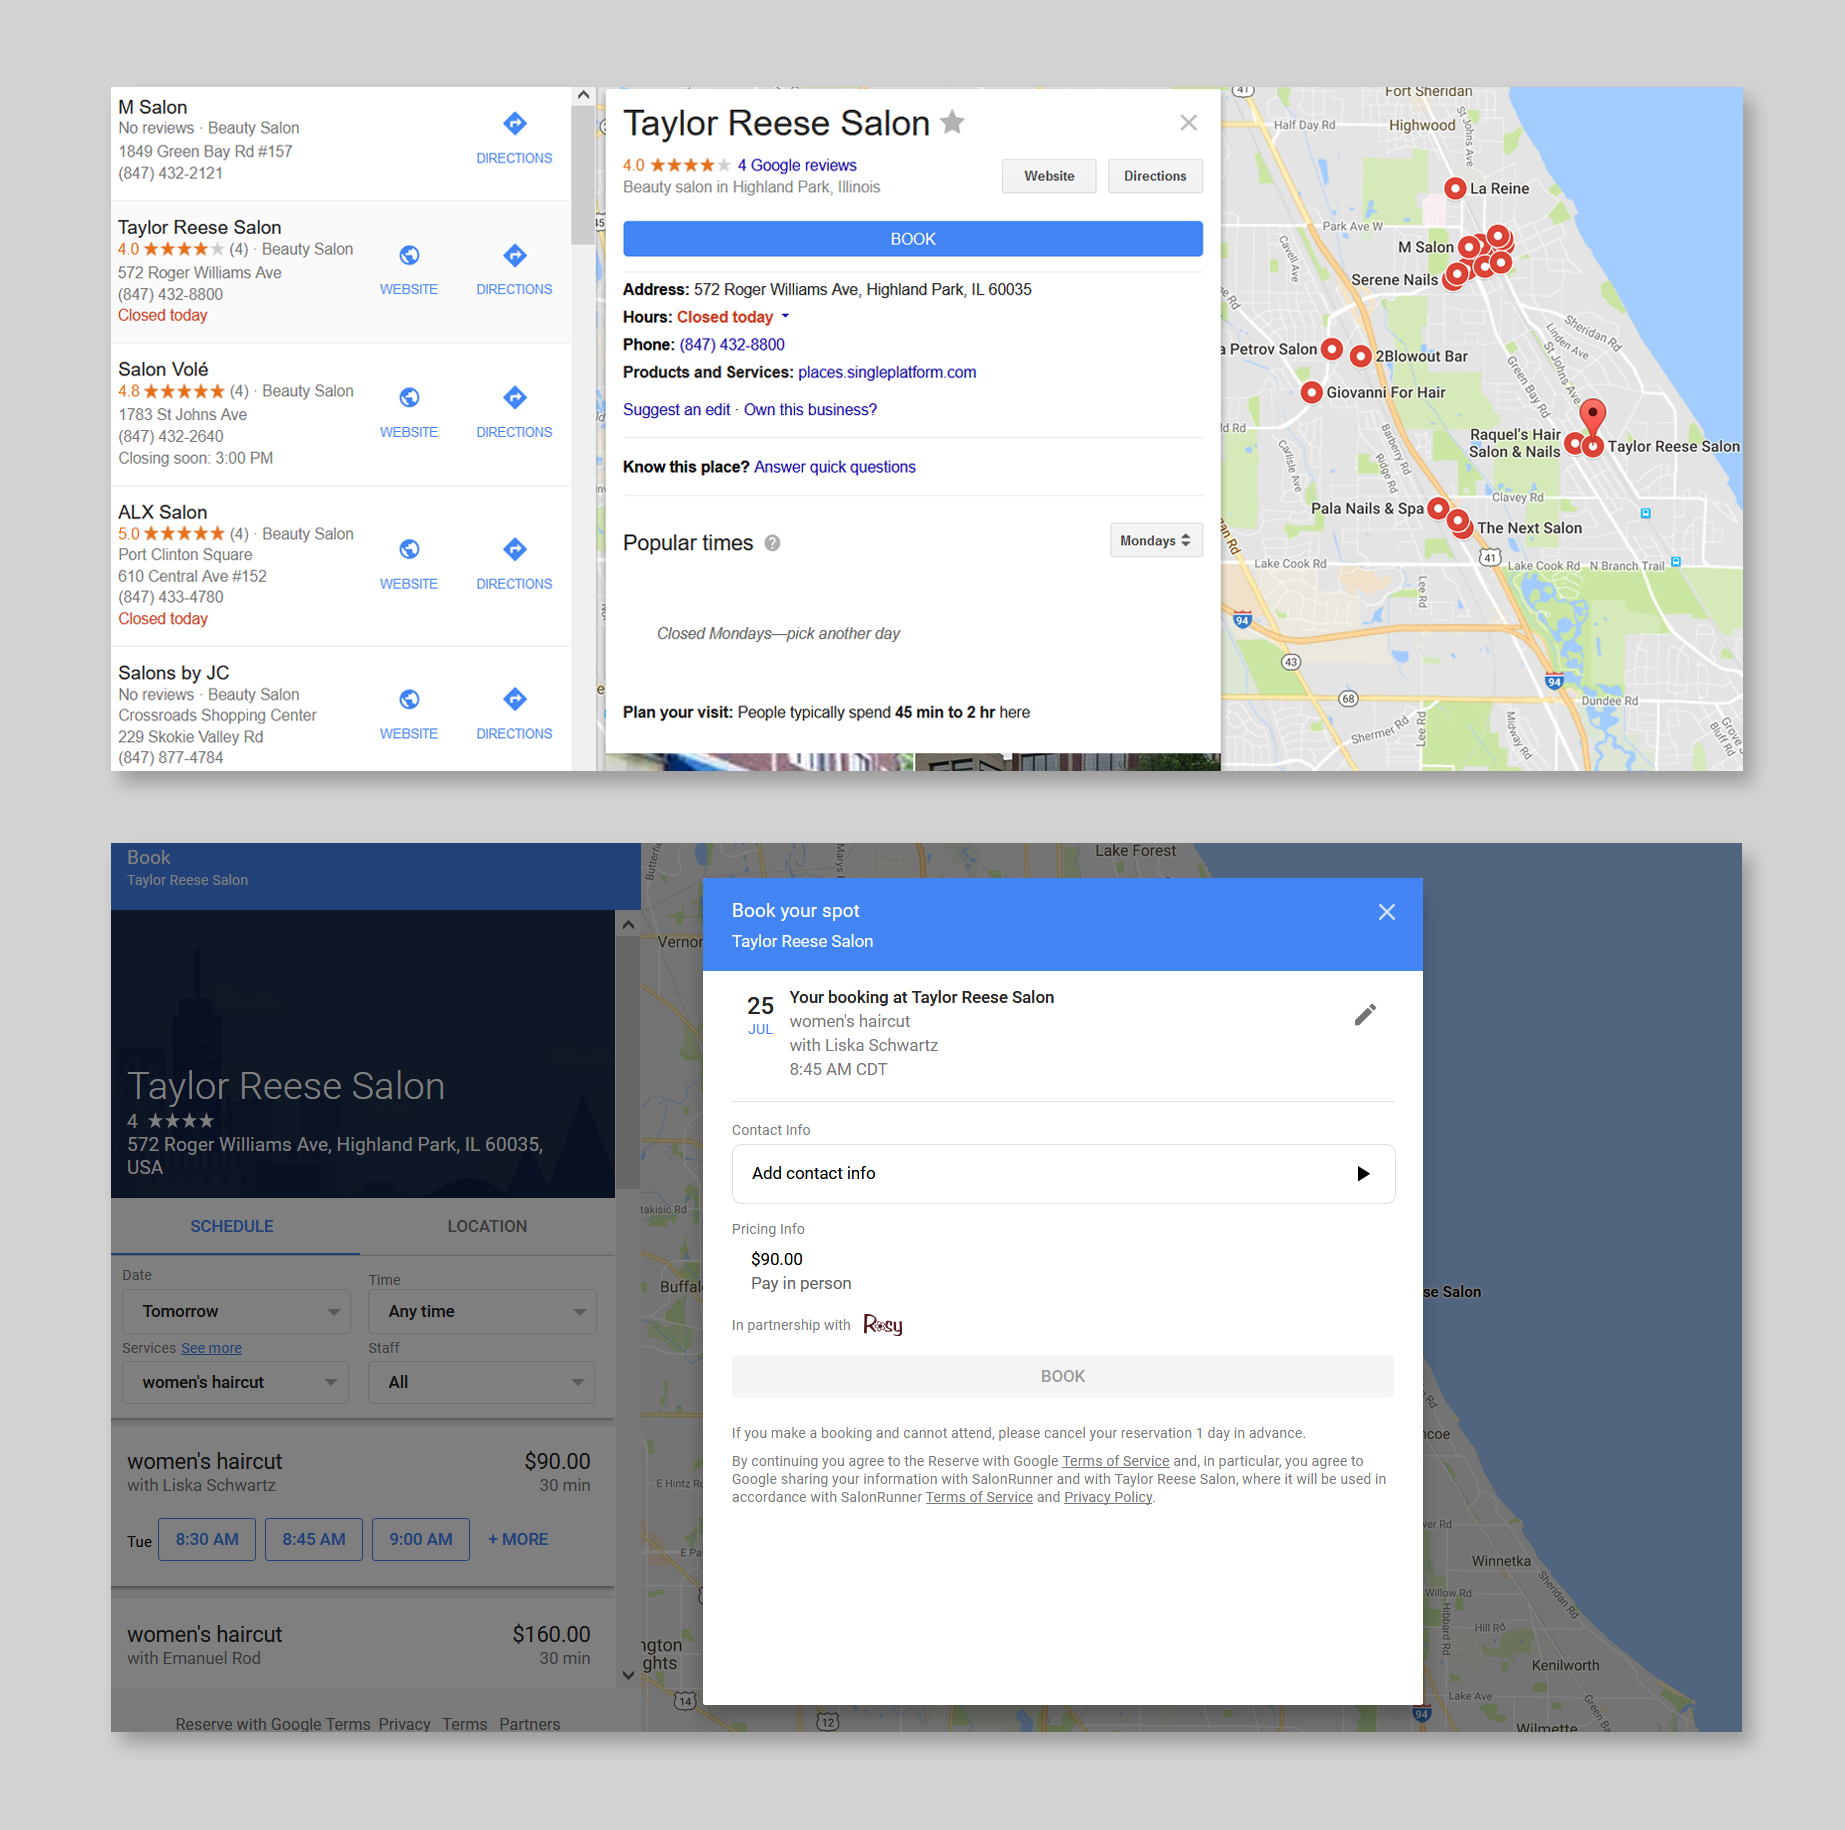
Task: Get directions to Salons by JC
Action: (x=514, y=699)
